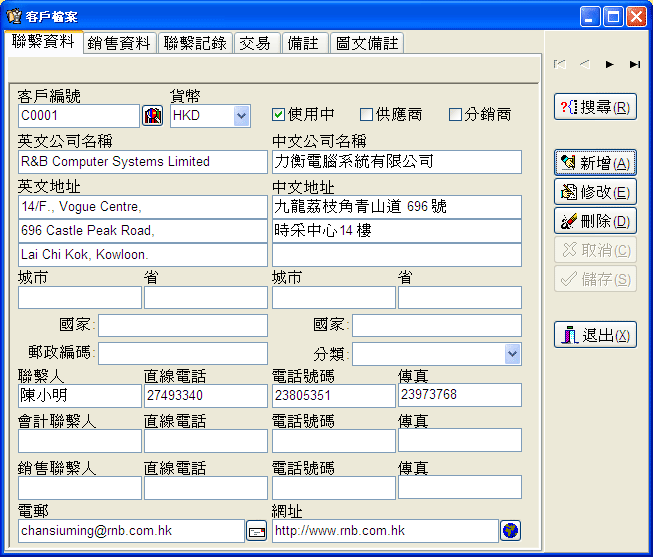
Task: Click the 中文公司名稱 field
Action: click(x=396, y=162)
